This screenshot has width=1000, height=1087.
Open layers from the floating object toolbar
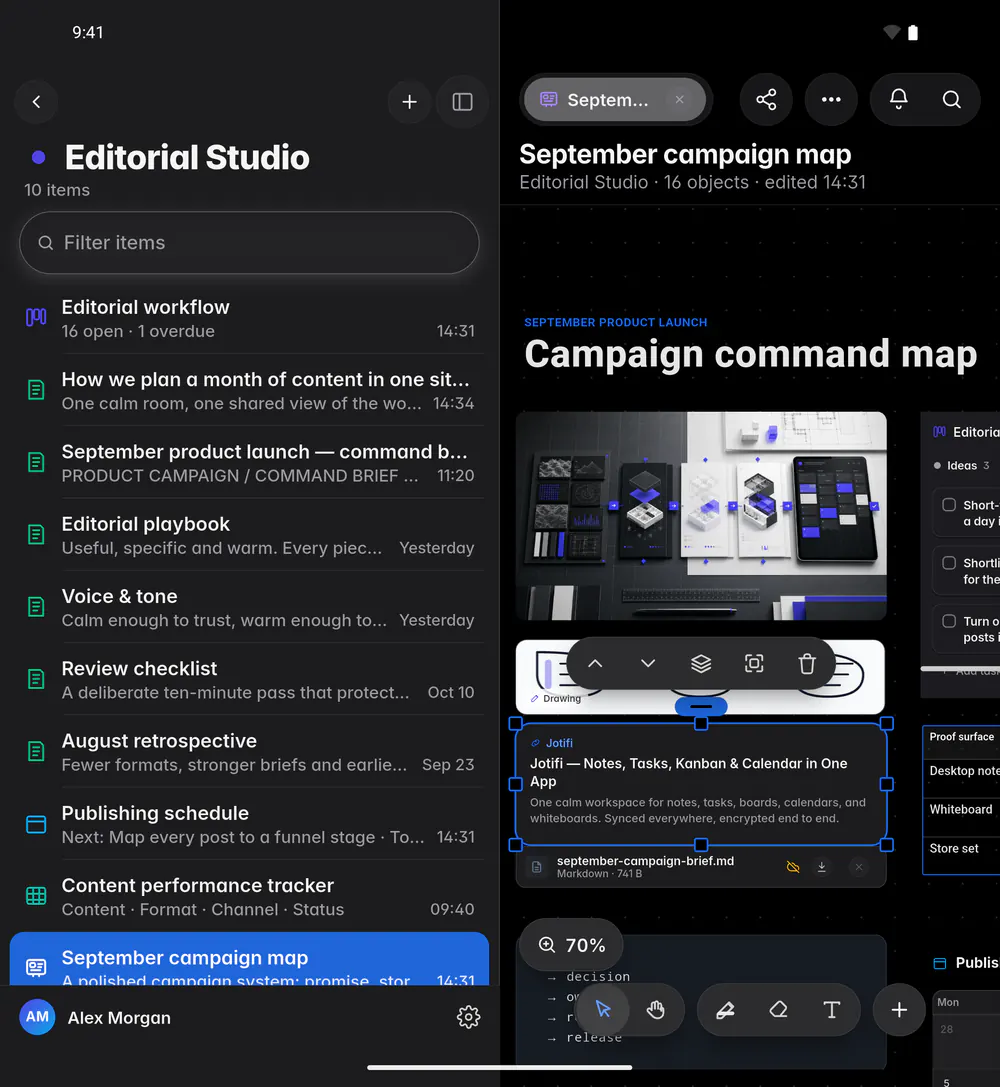701,663
